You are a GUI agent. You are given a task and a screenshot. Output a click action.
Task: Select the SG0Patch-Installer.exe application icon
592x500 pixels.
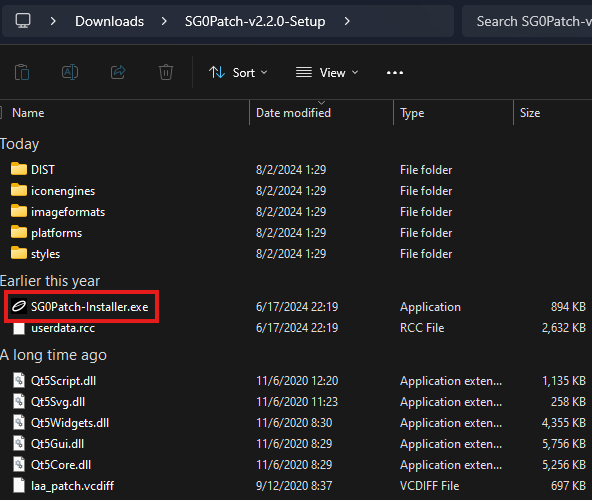pyautogui.click(x=19, y=306)
